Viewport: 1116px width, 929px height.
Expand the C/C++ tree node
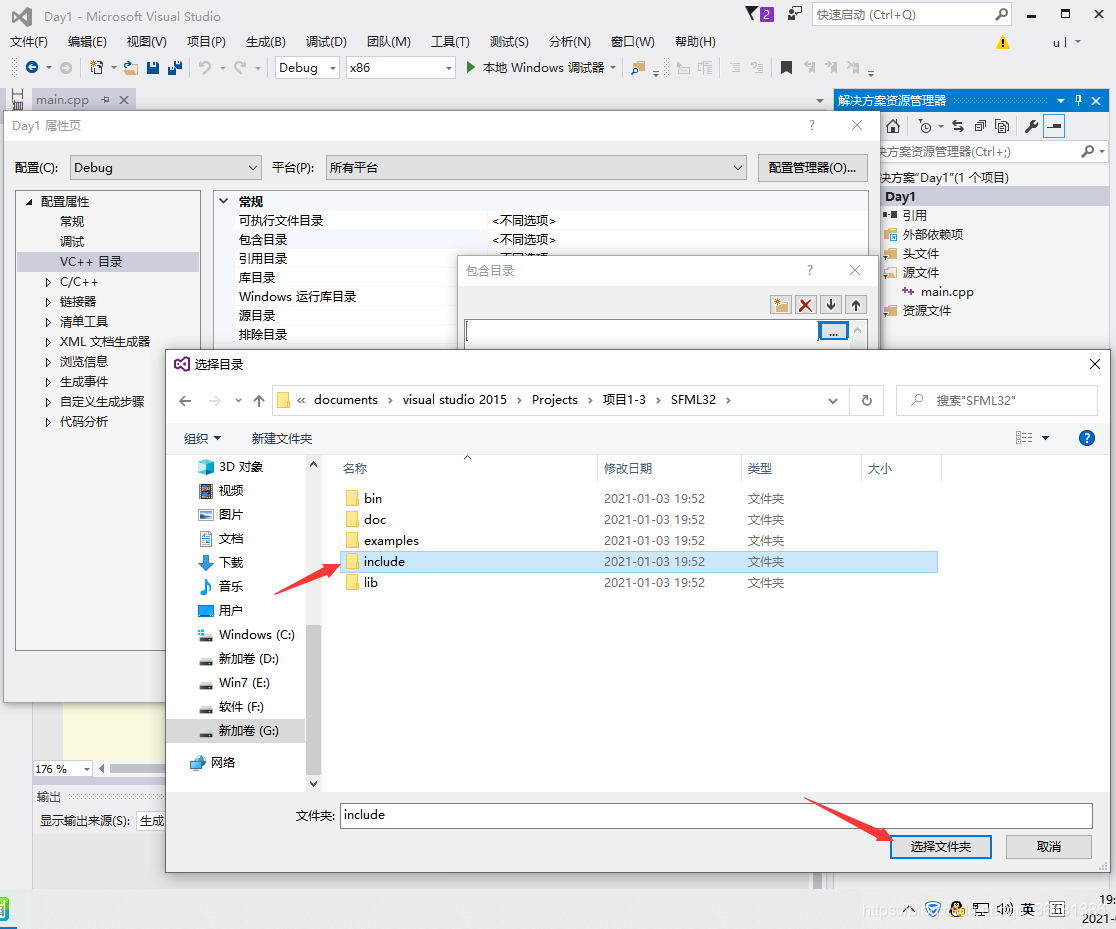tap(48, 283)
